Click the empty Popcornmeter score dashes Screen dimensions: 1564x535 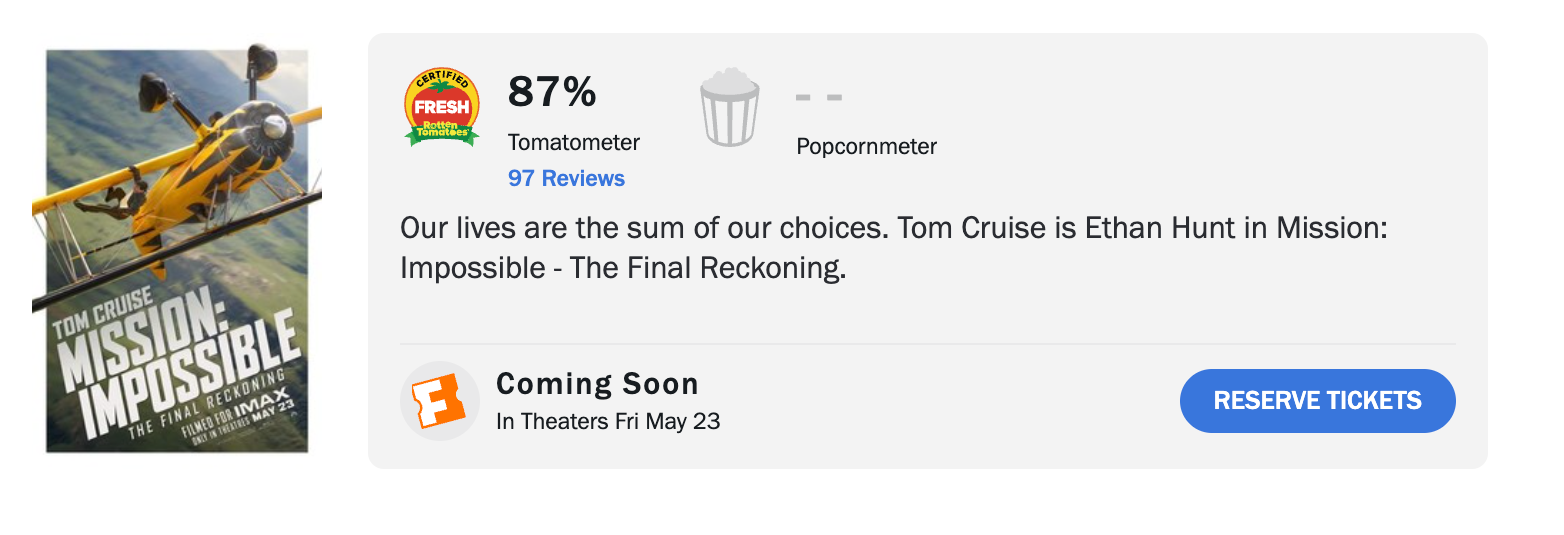click(x=819, y=97)
